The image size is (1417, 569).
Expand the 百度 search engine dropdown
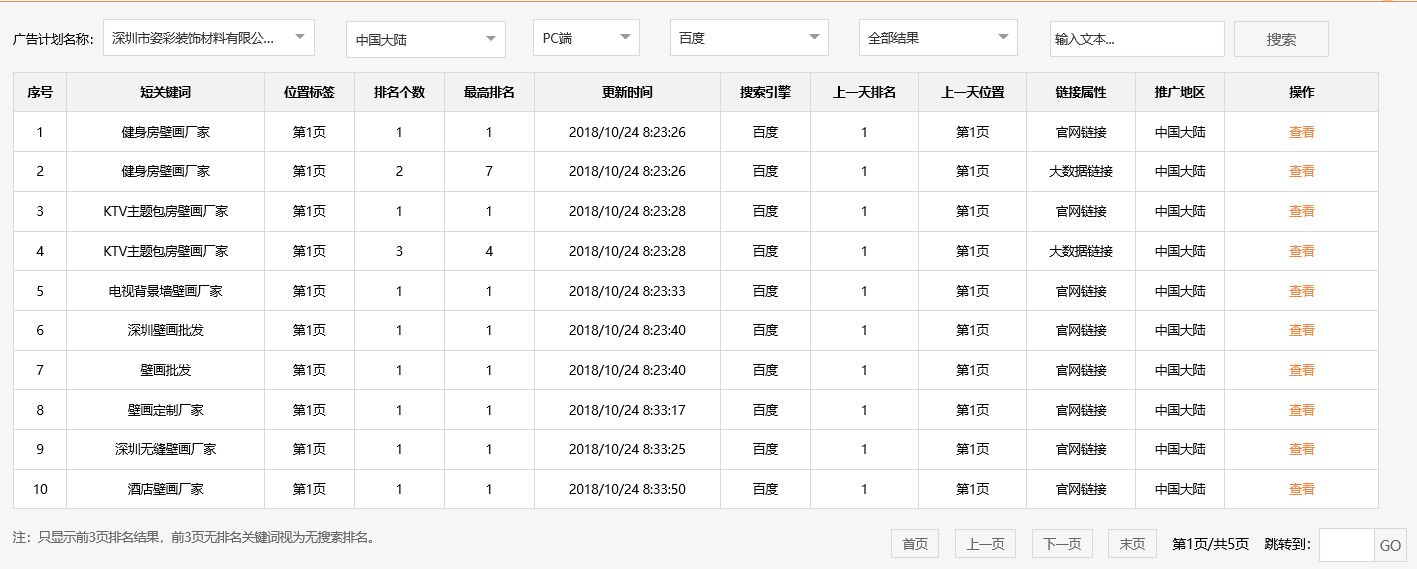pos(749,38)
